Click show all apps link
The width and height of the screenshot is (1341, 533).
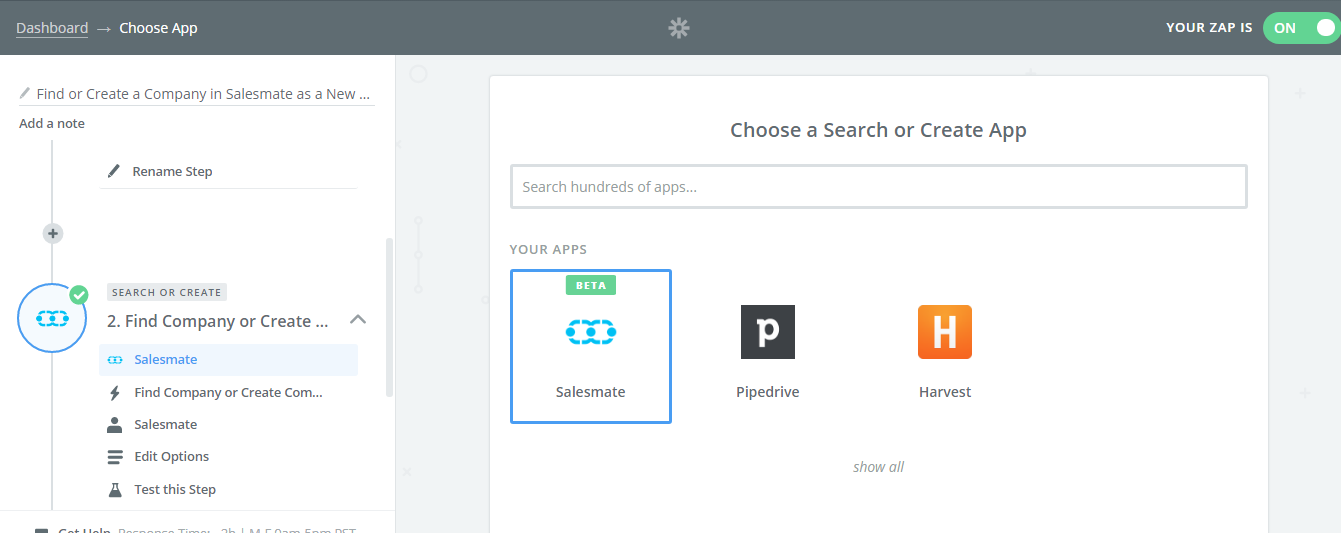[878, 467]
